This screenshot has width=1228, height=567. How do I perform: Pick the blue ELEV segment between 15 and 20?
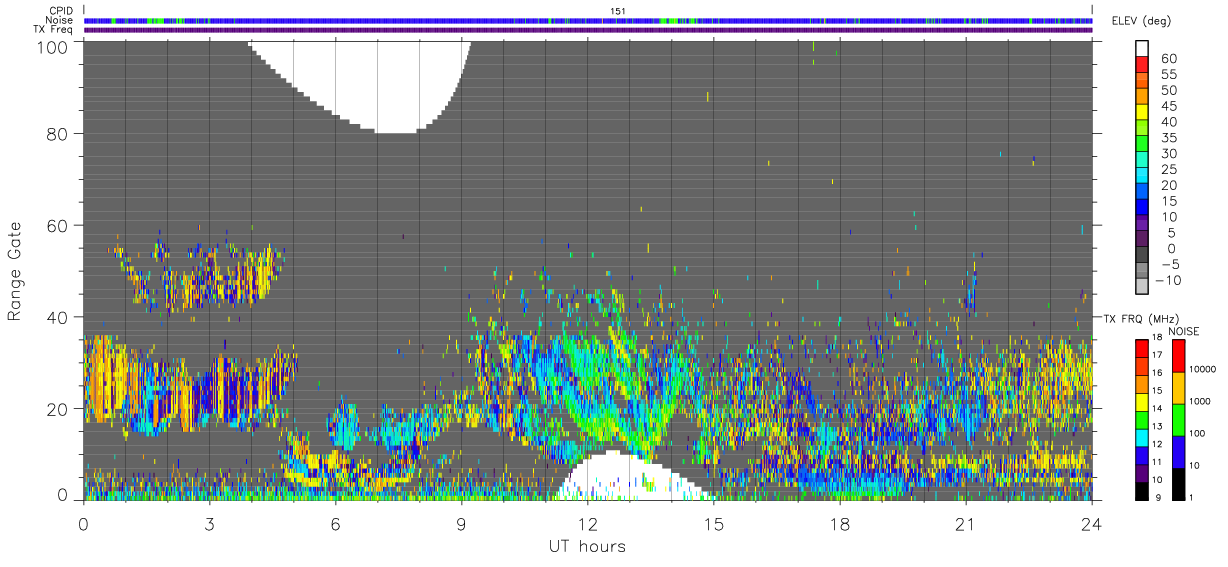1143,192
